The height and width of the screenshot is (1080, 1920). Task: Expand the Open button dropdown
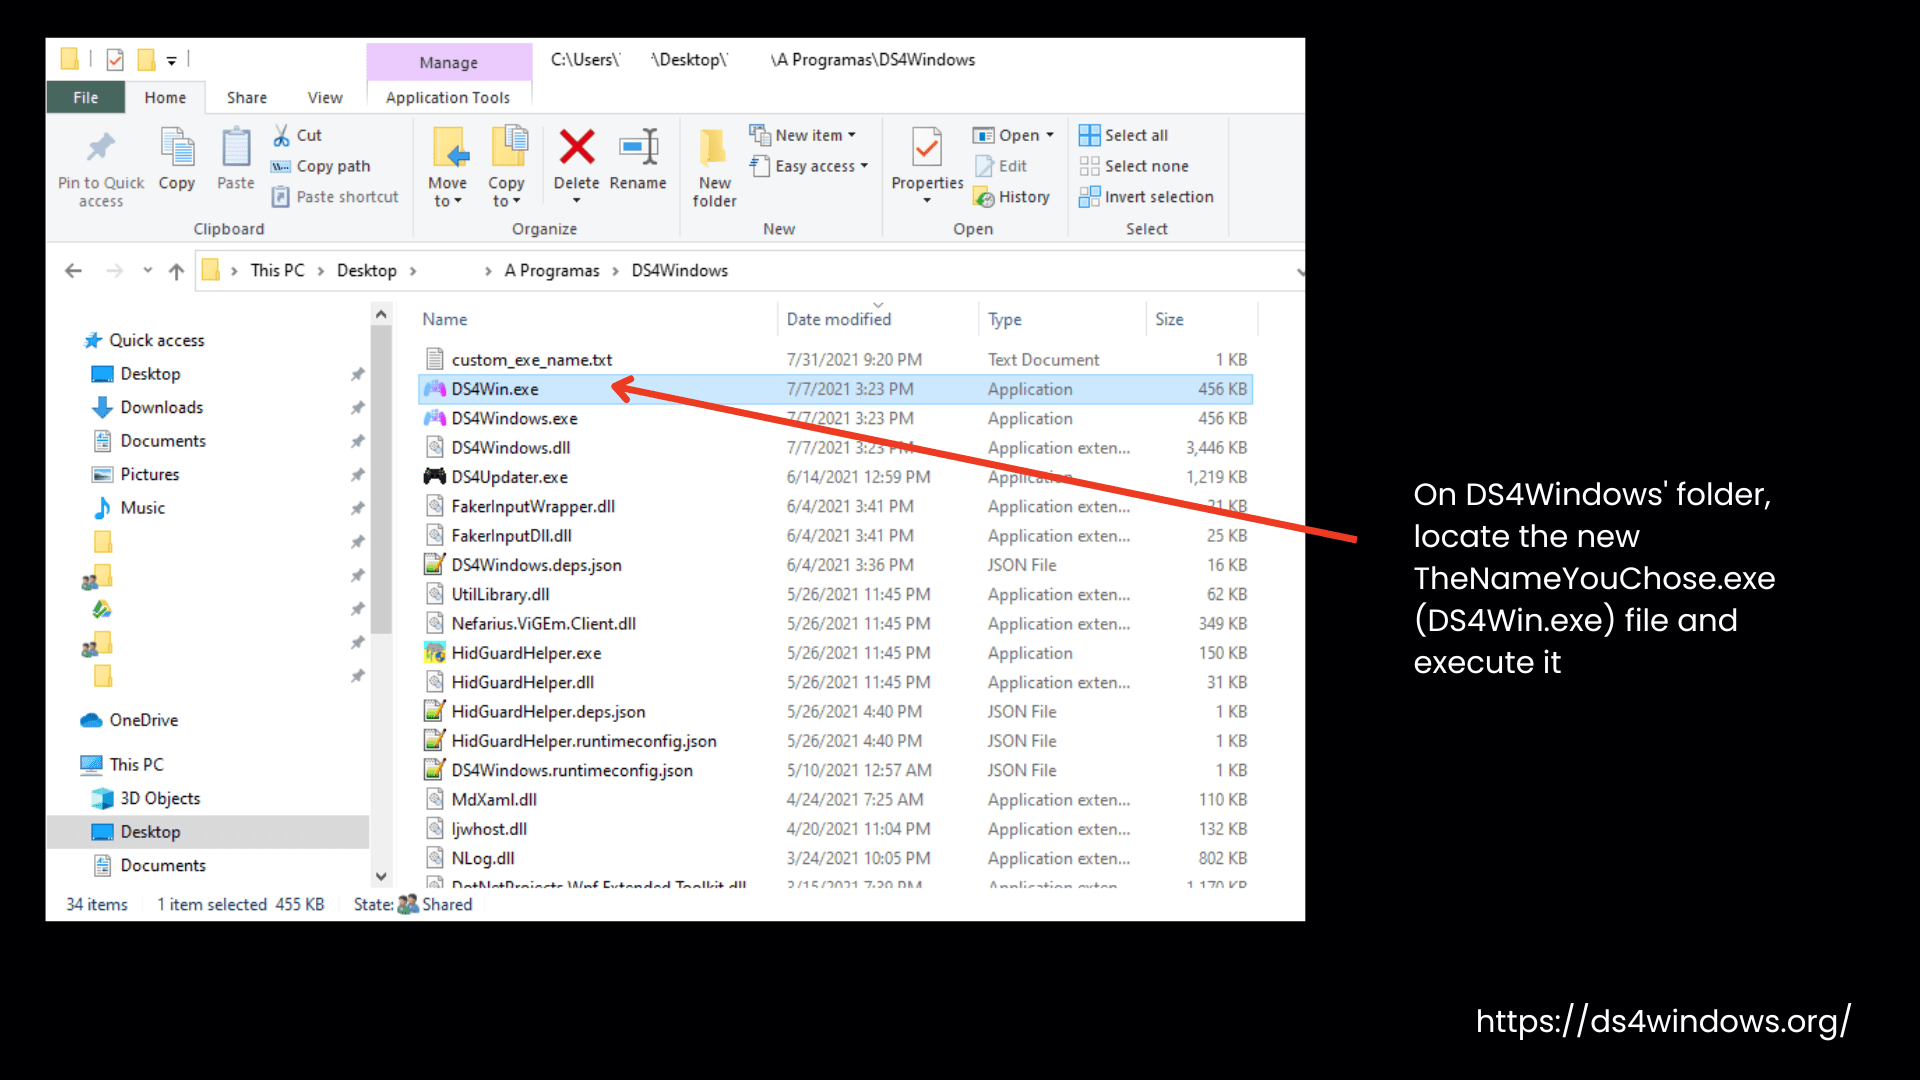[1050, 135]
